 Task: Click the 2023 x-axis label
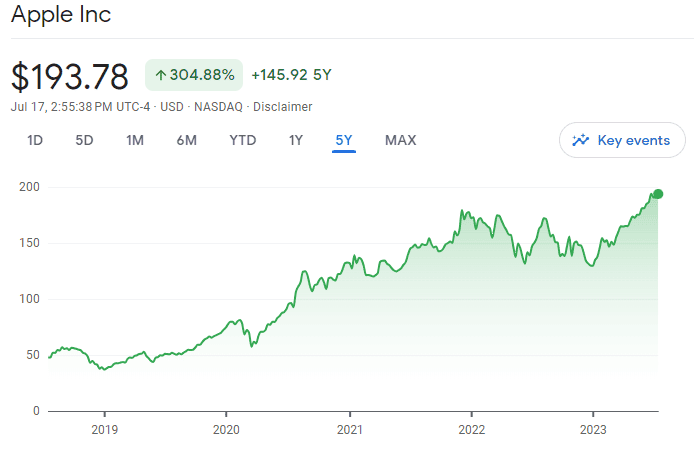point(594,431)
